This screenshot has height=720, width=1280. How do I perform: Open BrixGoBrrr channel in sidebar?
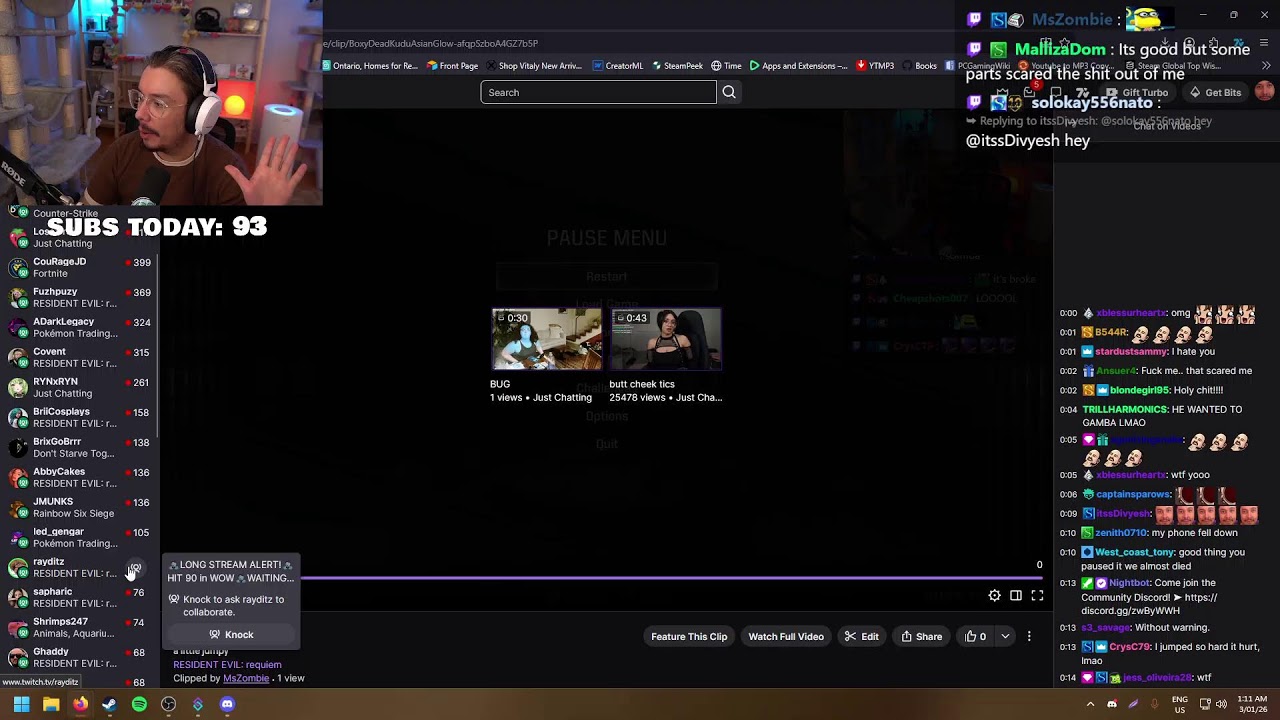[80, 447]
